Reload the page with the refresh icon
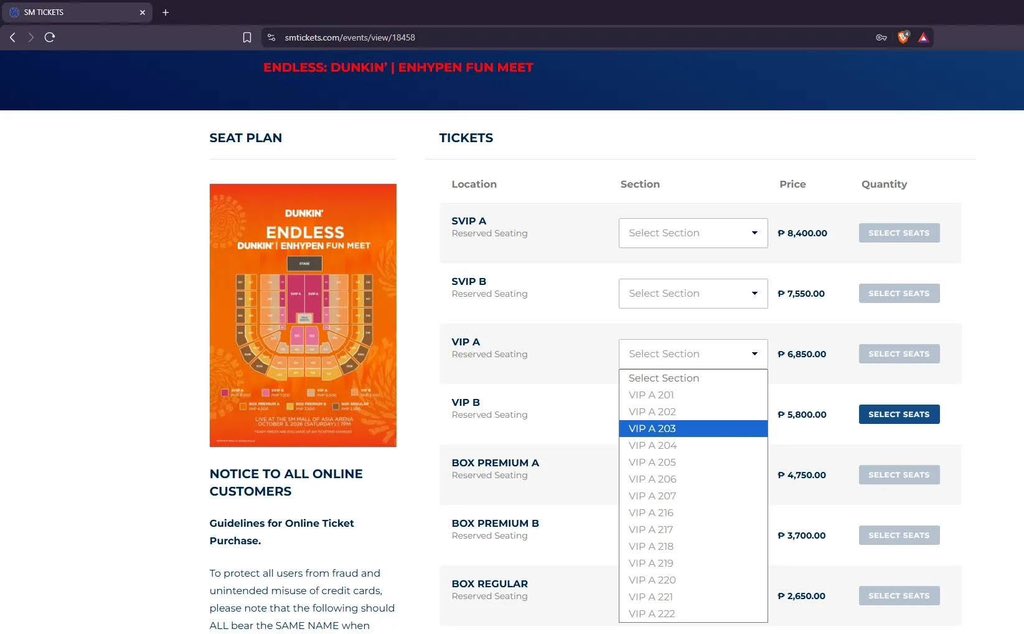 pyautogui.click(x=50, y=37)
